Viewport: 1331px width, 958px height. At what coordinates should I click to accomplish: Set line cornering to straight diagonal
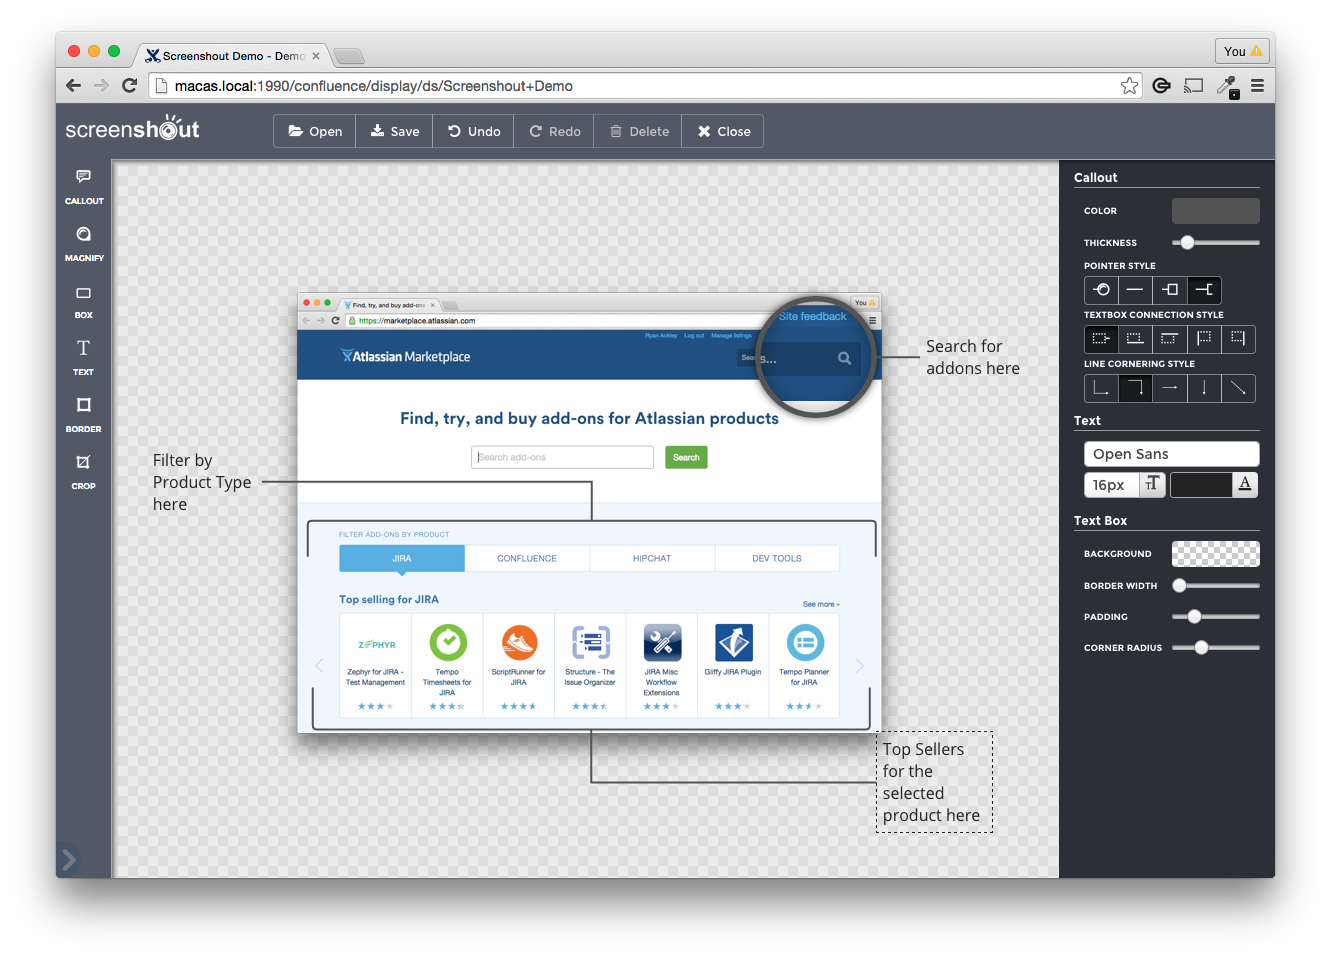click(x=1238, y=388)
